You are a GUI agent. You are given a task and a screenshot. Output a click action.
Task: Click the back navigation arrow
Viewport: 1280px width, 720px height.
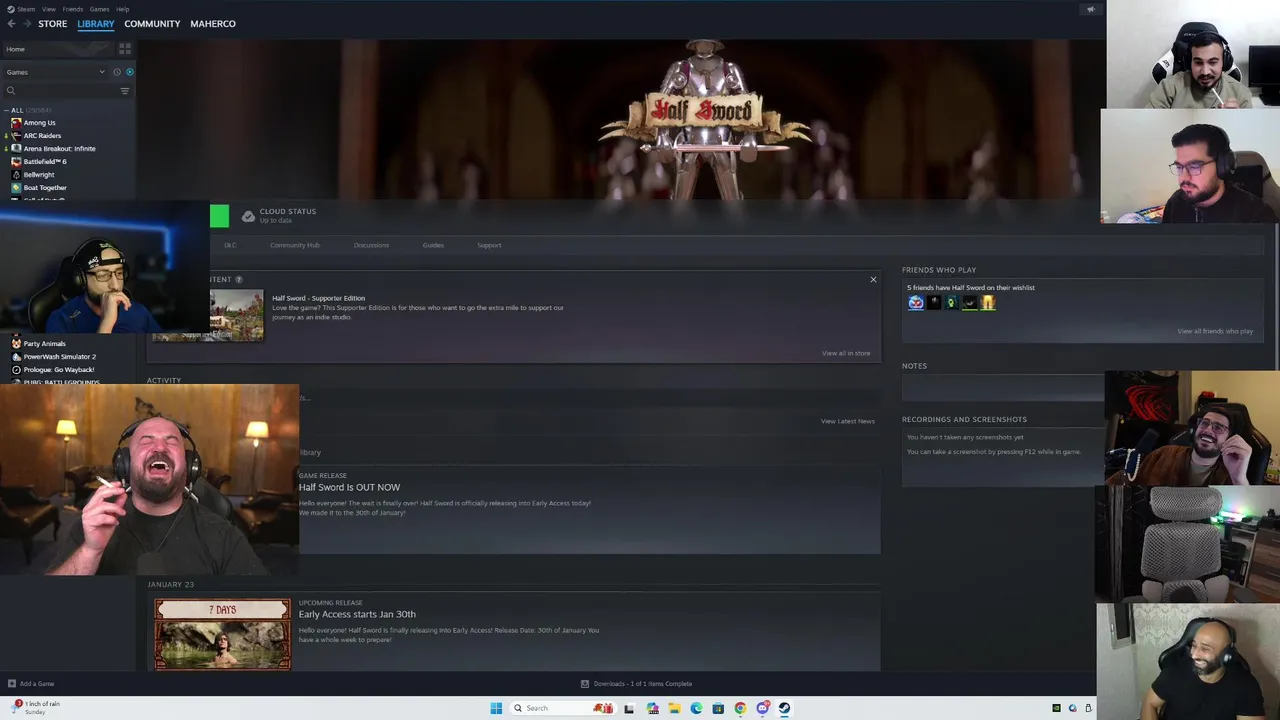12,24
